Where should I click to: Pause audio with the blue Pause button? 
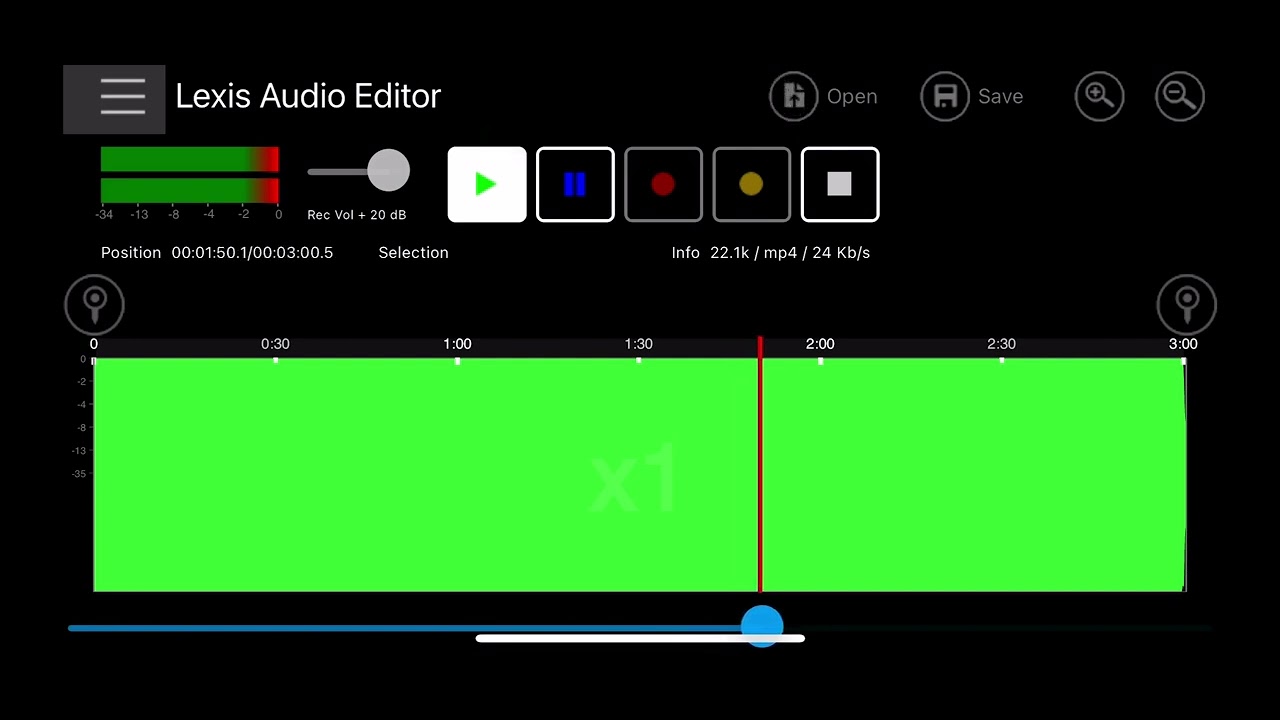[575, 184]
